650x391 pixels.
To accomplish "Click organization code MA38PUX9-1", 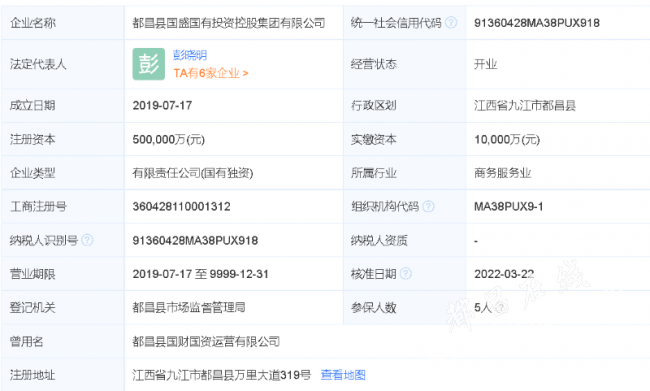I will click(x=509, y=206).
